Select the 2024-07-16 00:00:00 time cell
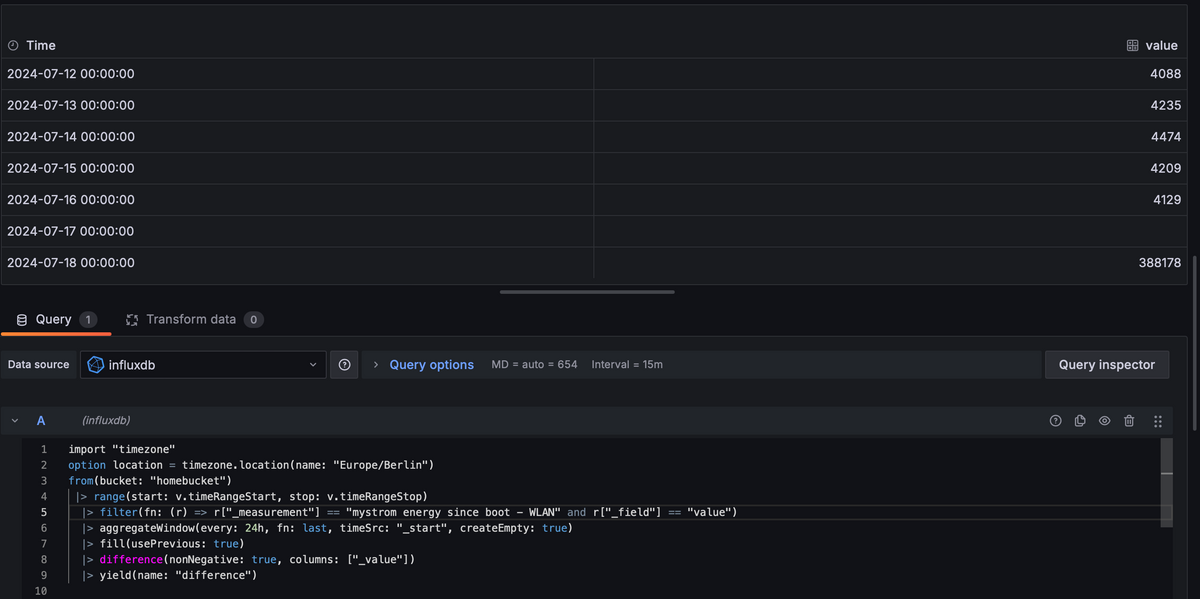The image size is (1200, 599). pyautogui.click(x=297, y=200)
